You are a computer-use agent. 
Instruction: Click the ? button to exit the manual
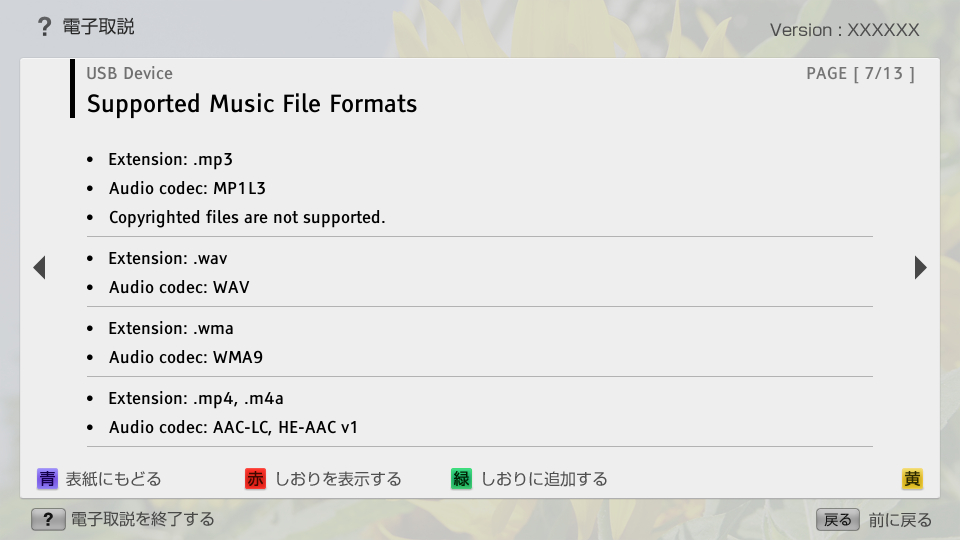pyautogui.click(x=48, y=519)
